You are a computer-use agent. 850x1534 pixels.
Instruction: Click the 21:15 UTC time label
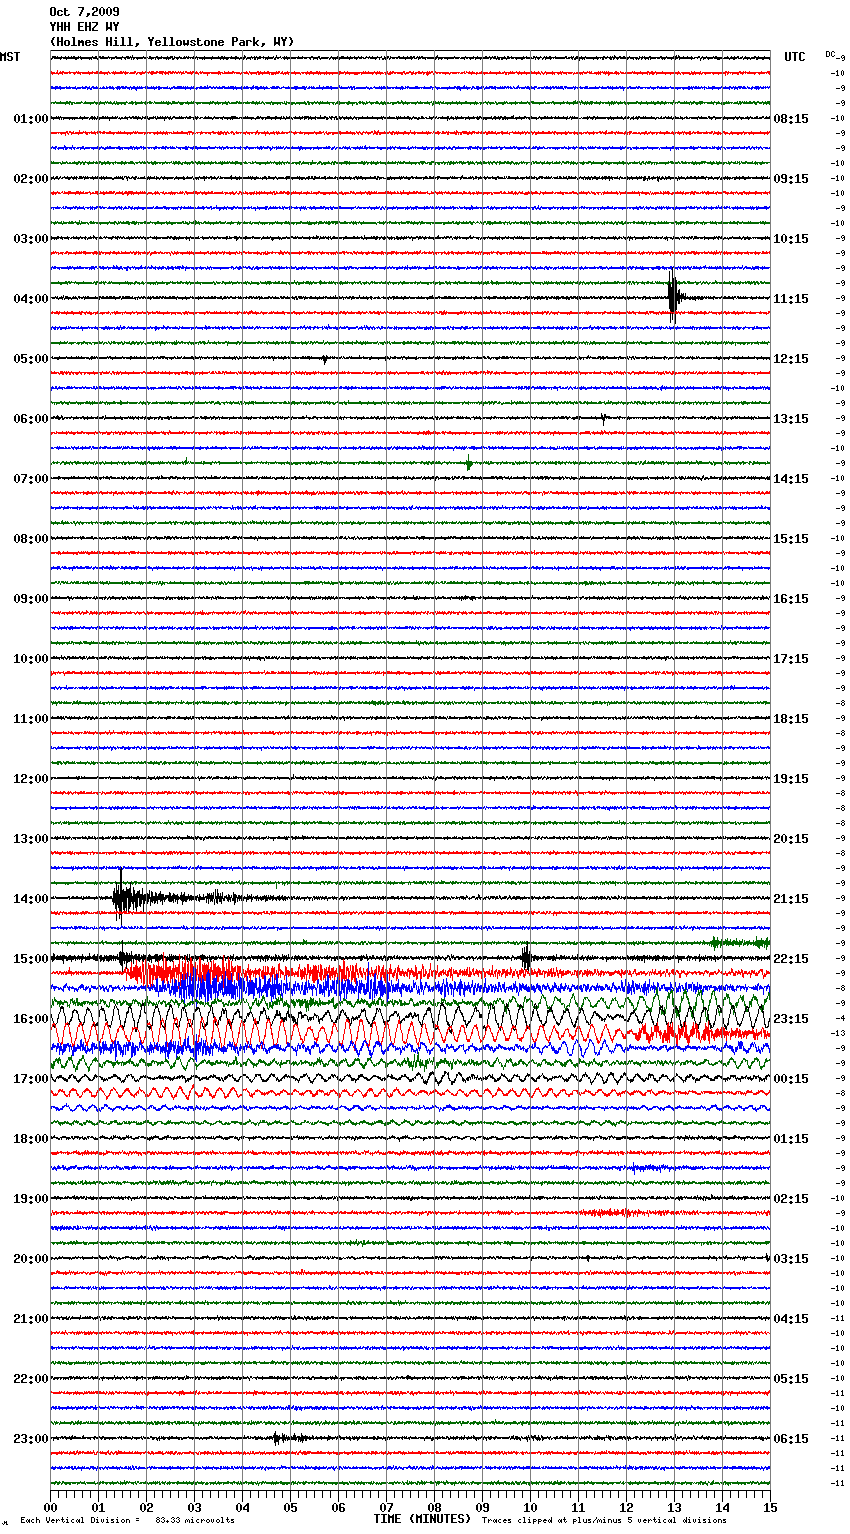(791, 899)
